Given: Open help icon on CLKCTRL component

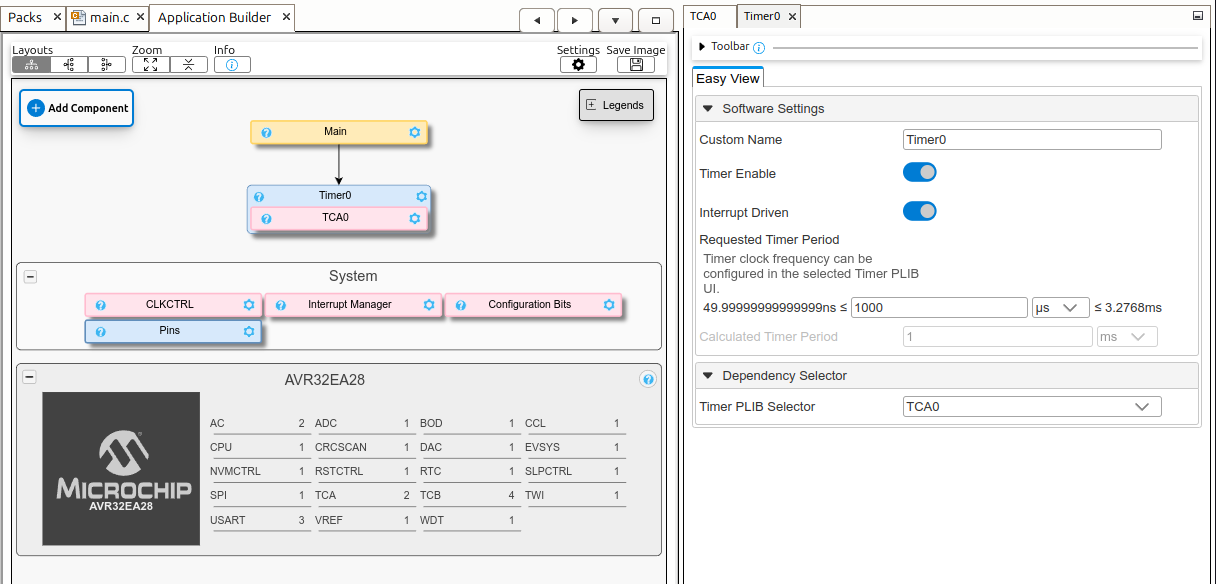Looking at the screenshot, I should (100, 305).
